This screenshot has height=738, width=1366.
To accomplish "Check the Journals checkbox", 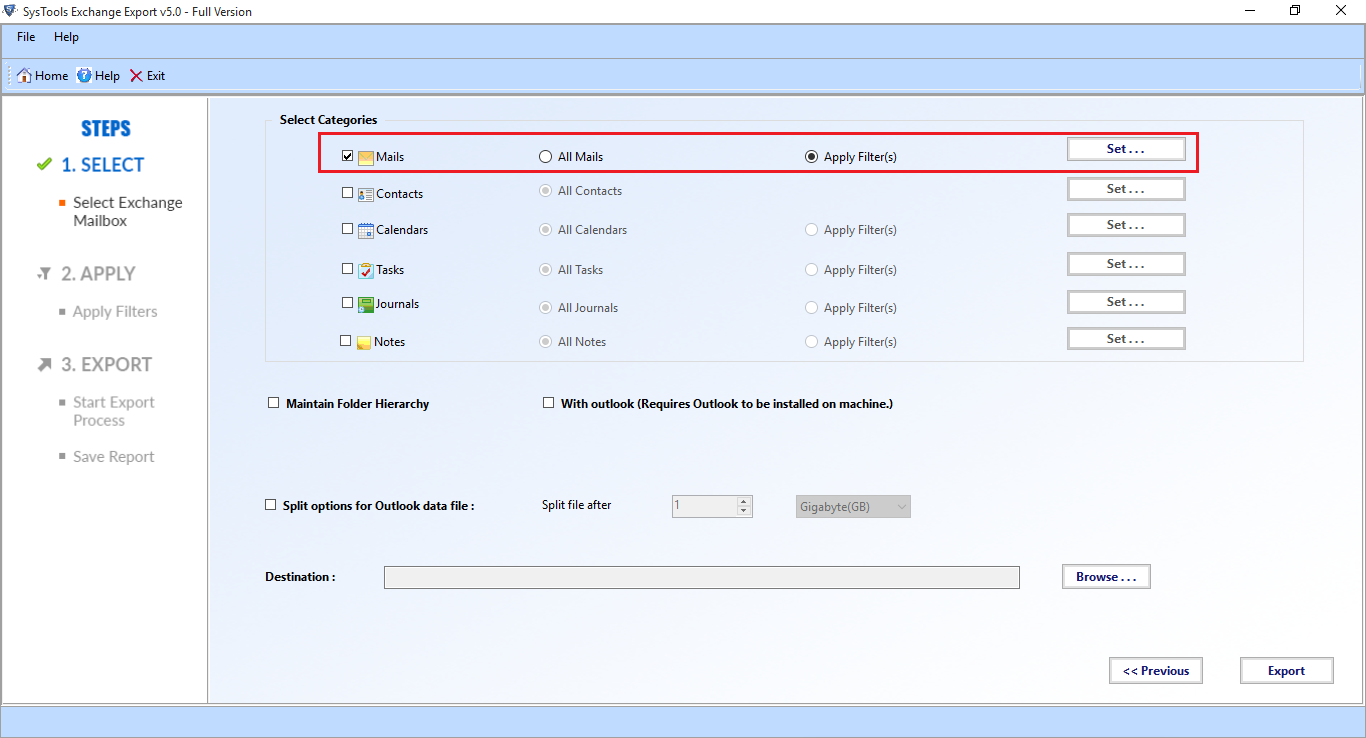I will pos(348,303).
